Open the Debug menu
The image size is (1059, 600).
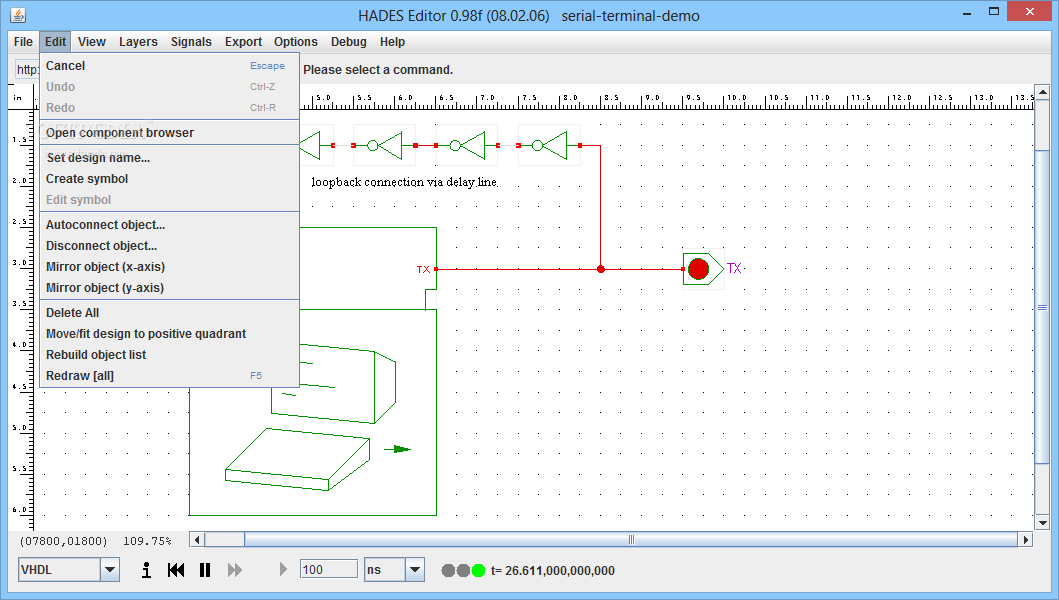(x=348, y=42)
